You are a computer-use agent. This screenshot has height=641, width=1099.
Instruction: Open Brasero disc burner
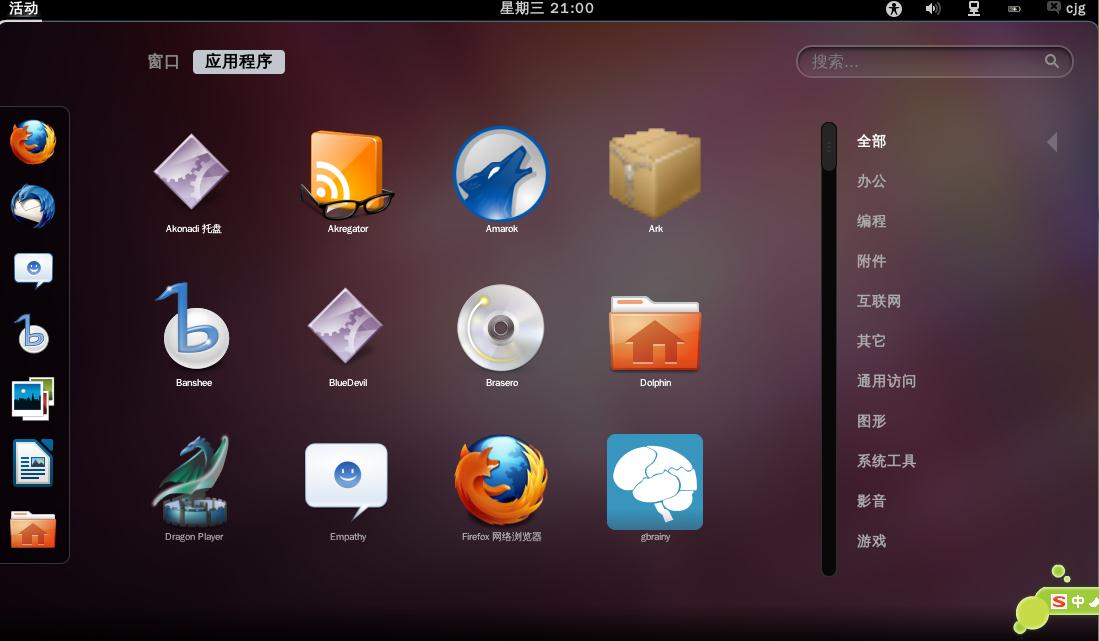(x=501, y=335)
